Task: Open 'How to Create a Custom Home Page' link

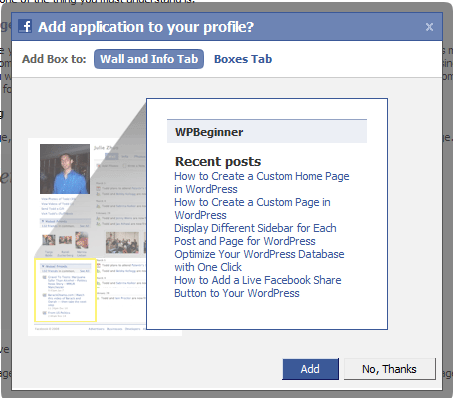Action: pos(262,182)
